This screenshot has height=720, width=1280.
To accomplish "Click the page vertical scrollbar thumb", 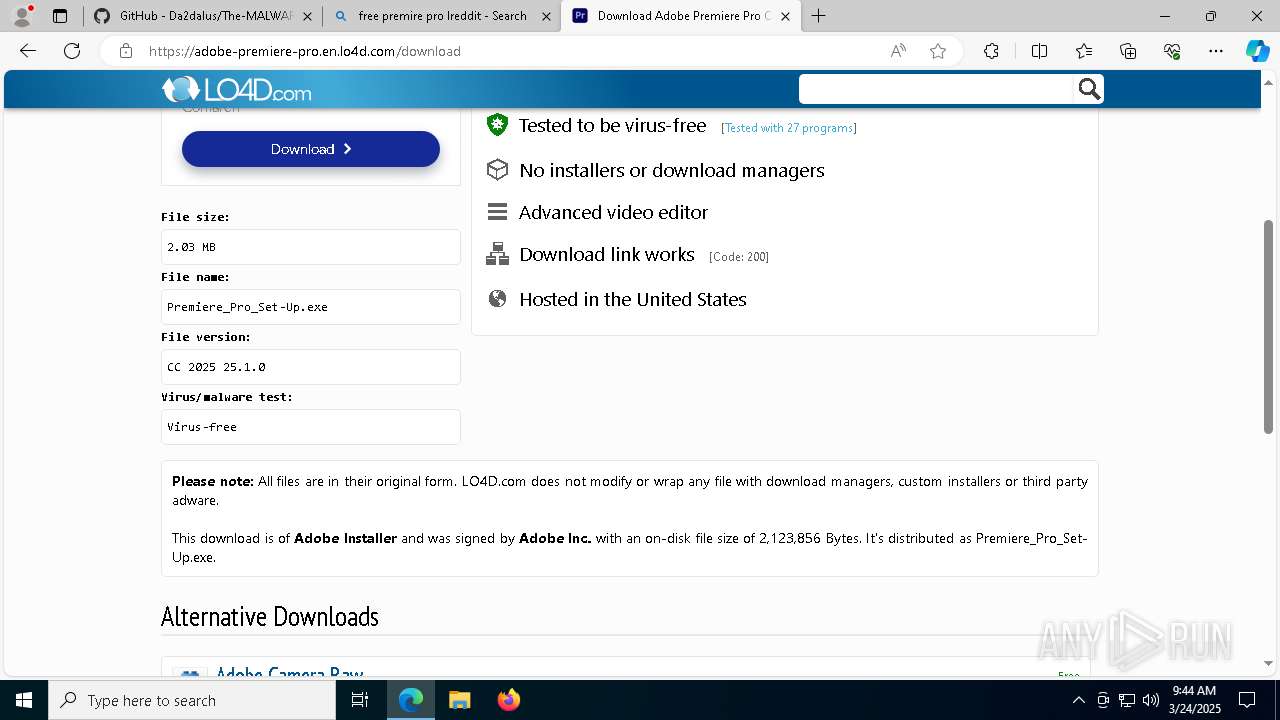I will point(1268,326).
